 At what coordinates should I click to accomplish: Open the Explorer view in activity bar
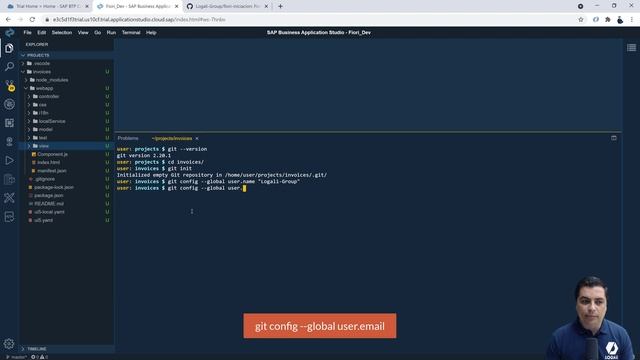(x=9, y=48)
